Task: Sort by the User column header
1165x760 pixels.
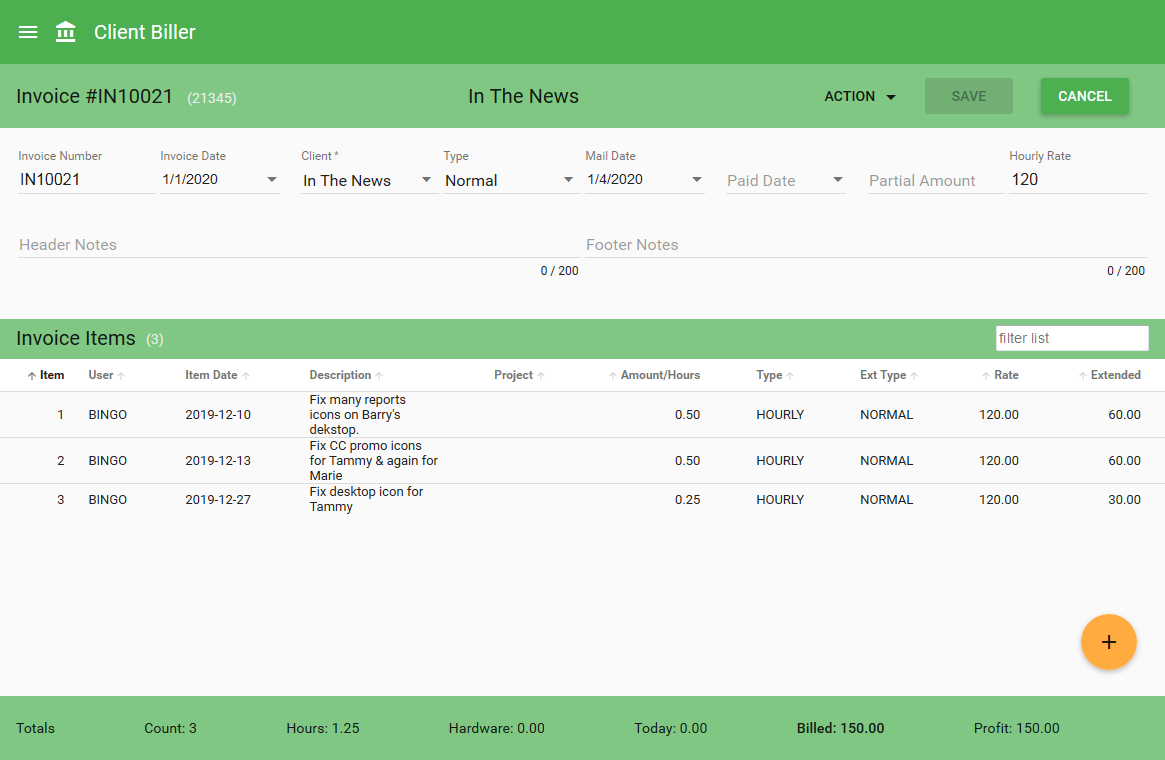Action: [x=106, y=375]
